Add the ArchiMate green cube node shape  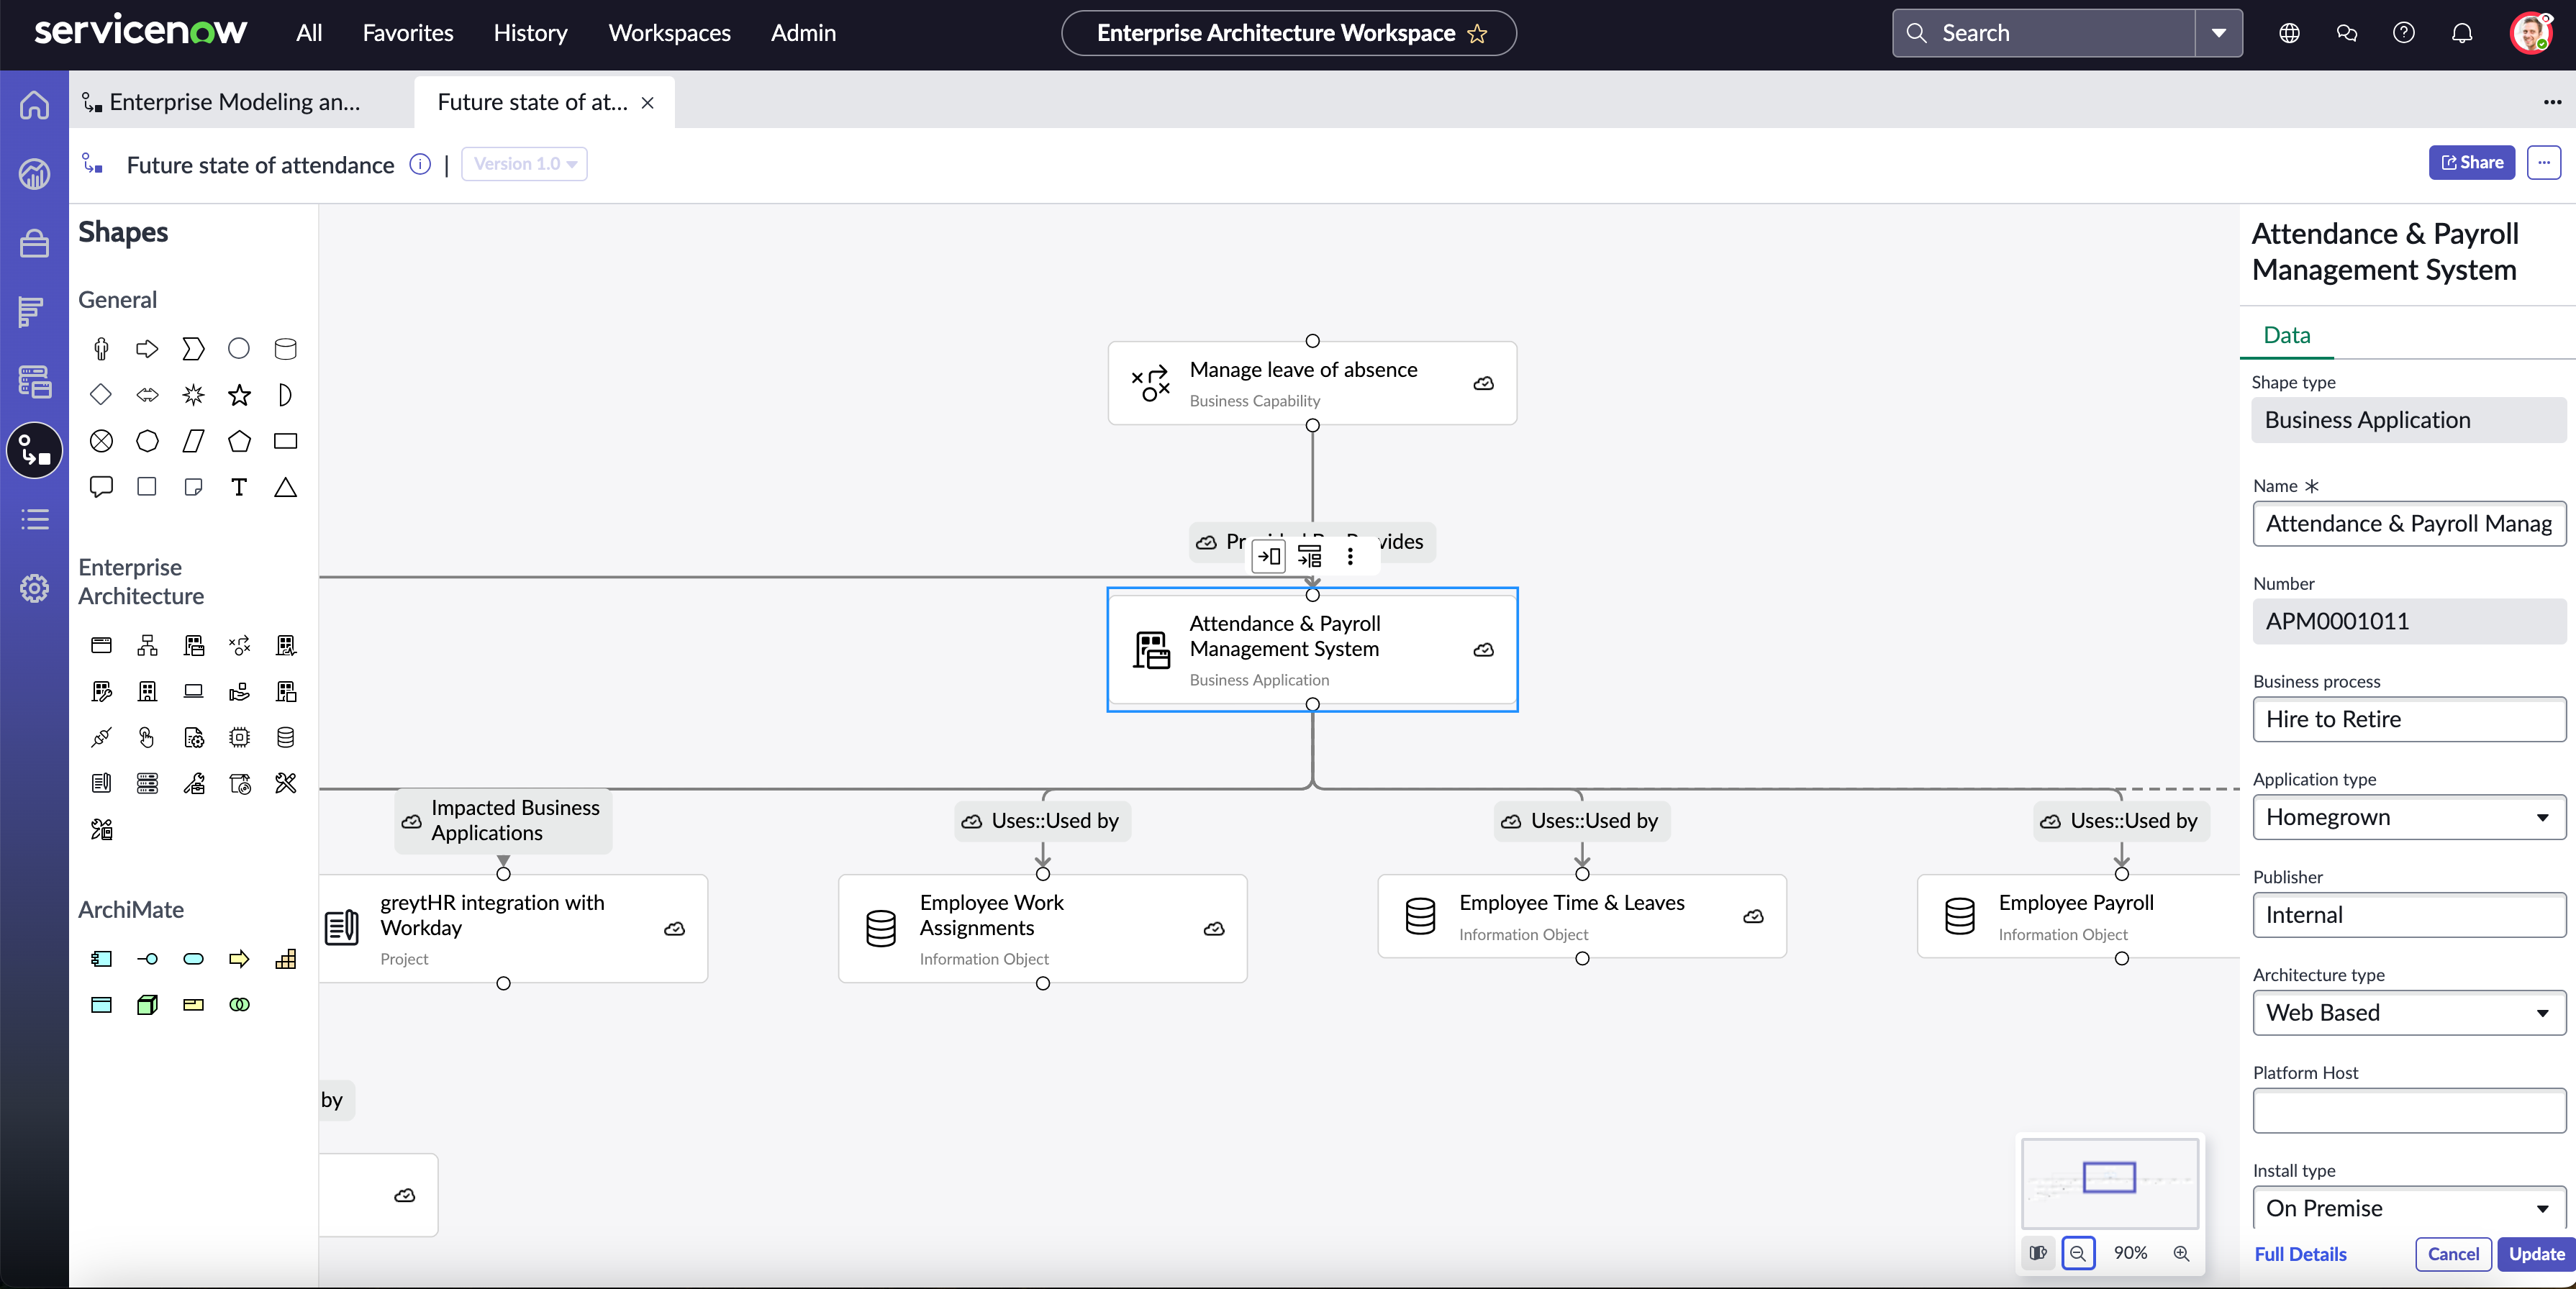147,1005
